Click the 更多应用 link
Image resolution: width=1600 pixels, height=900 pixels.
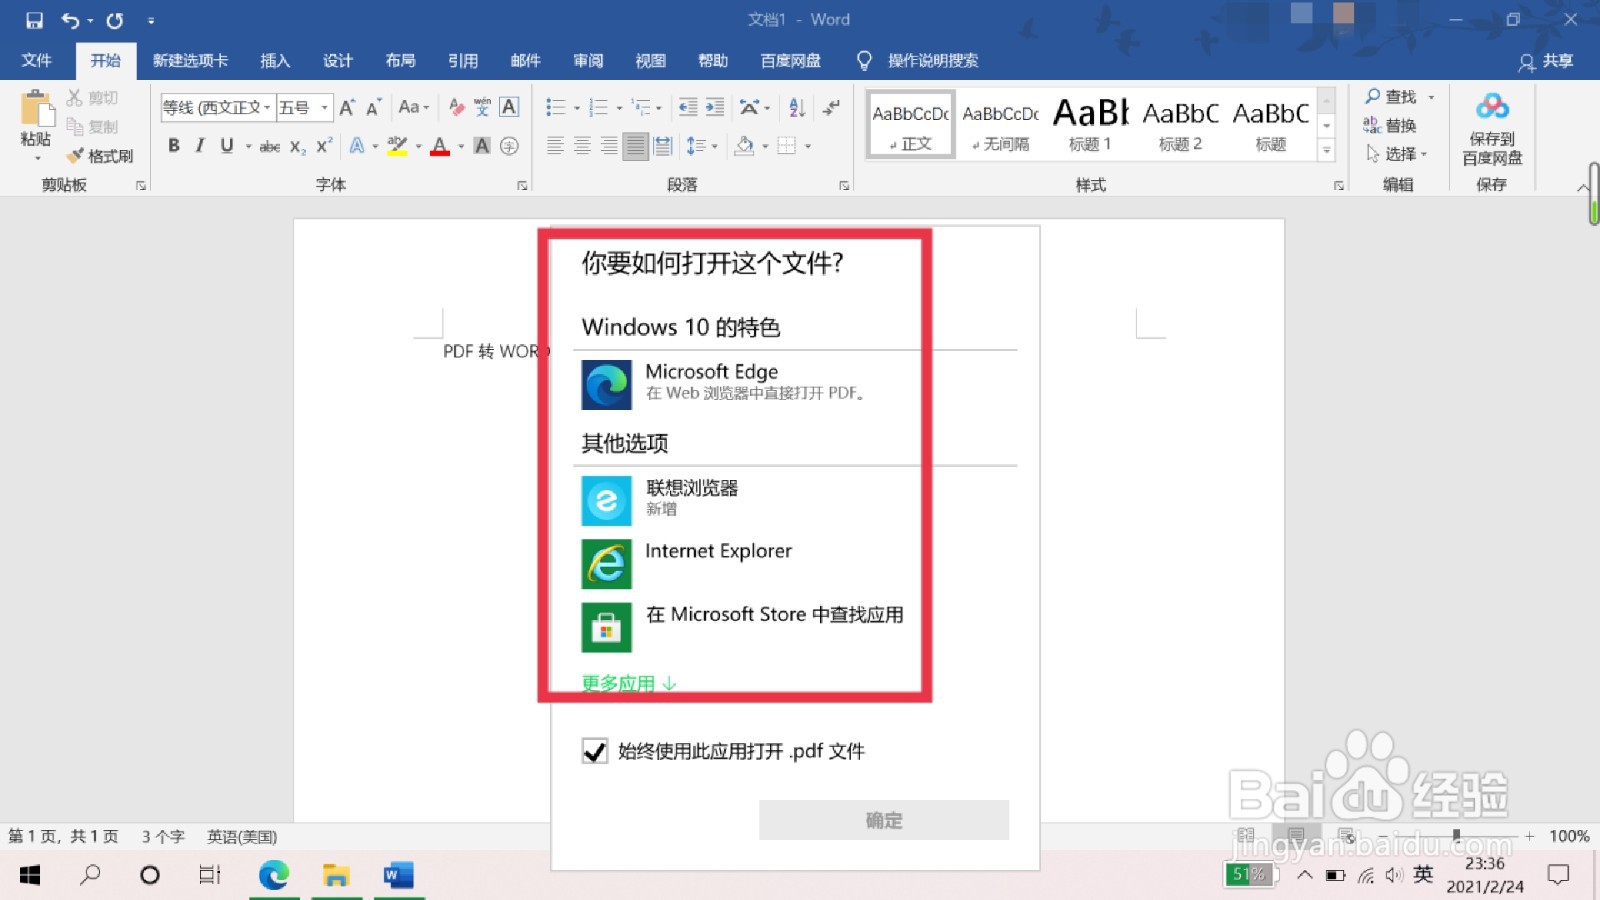coord(629,683)
